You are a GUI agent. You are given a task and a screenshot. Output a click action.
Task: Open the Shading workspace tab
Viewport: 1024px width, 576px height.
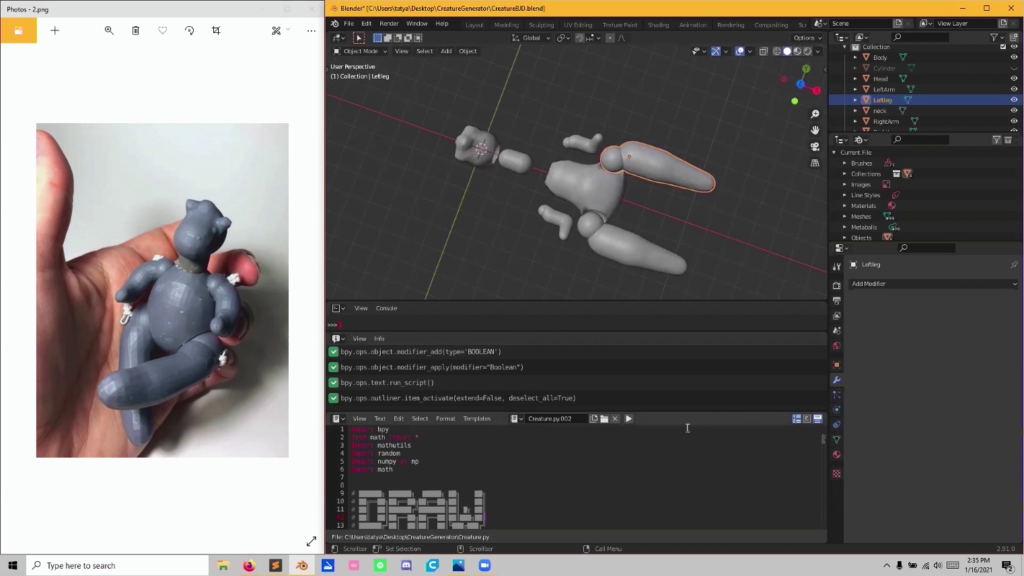coord(658,25)
